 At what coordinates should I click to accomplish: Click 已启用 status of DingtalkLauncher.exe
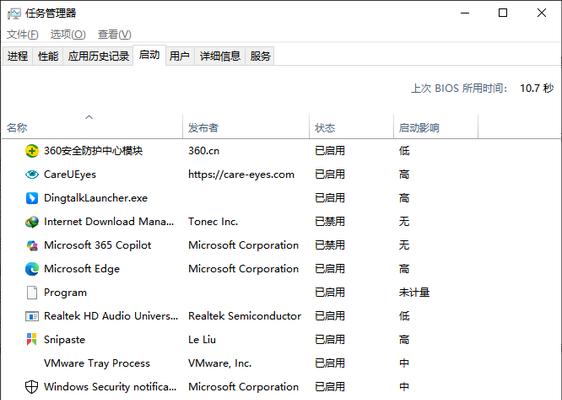point(330,198)
